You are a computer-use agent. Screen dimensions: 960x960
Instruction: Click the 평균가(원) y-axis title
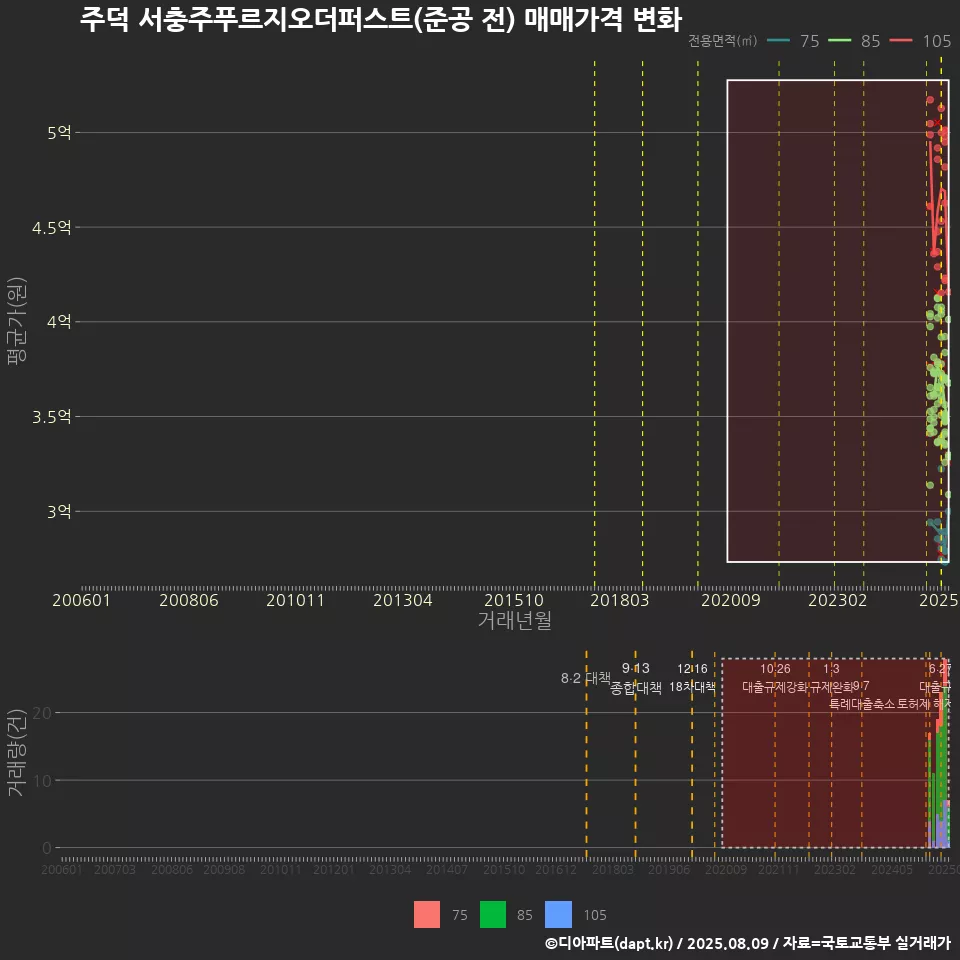[x=17, y=321]
